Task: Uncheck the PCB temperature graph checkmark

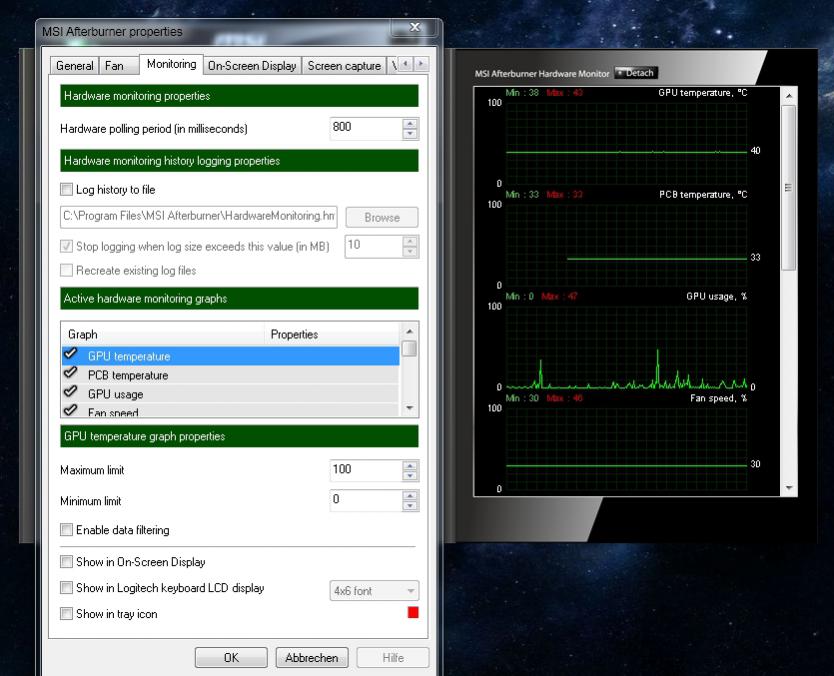Action: coord(71,373)
